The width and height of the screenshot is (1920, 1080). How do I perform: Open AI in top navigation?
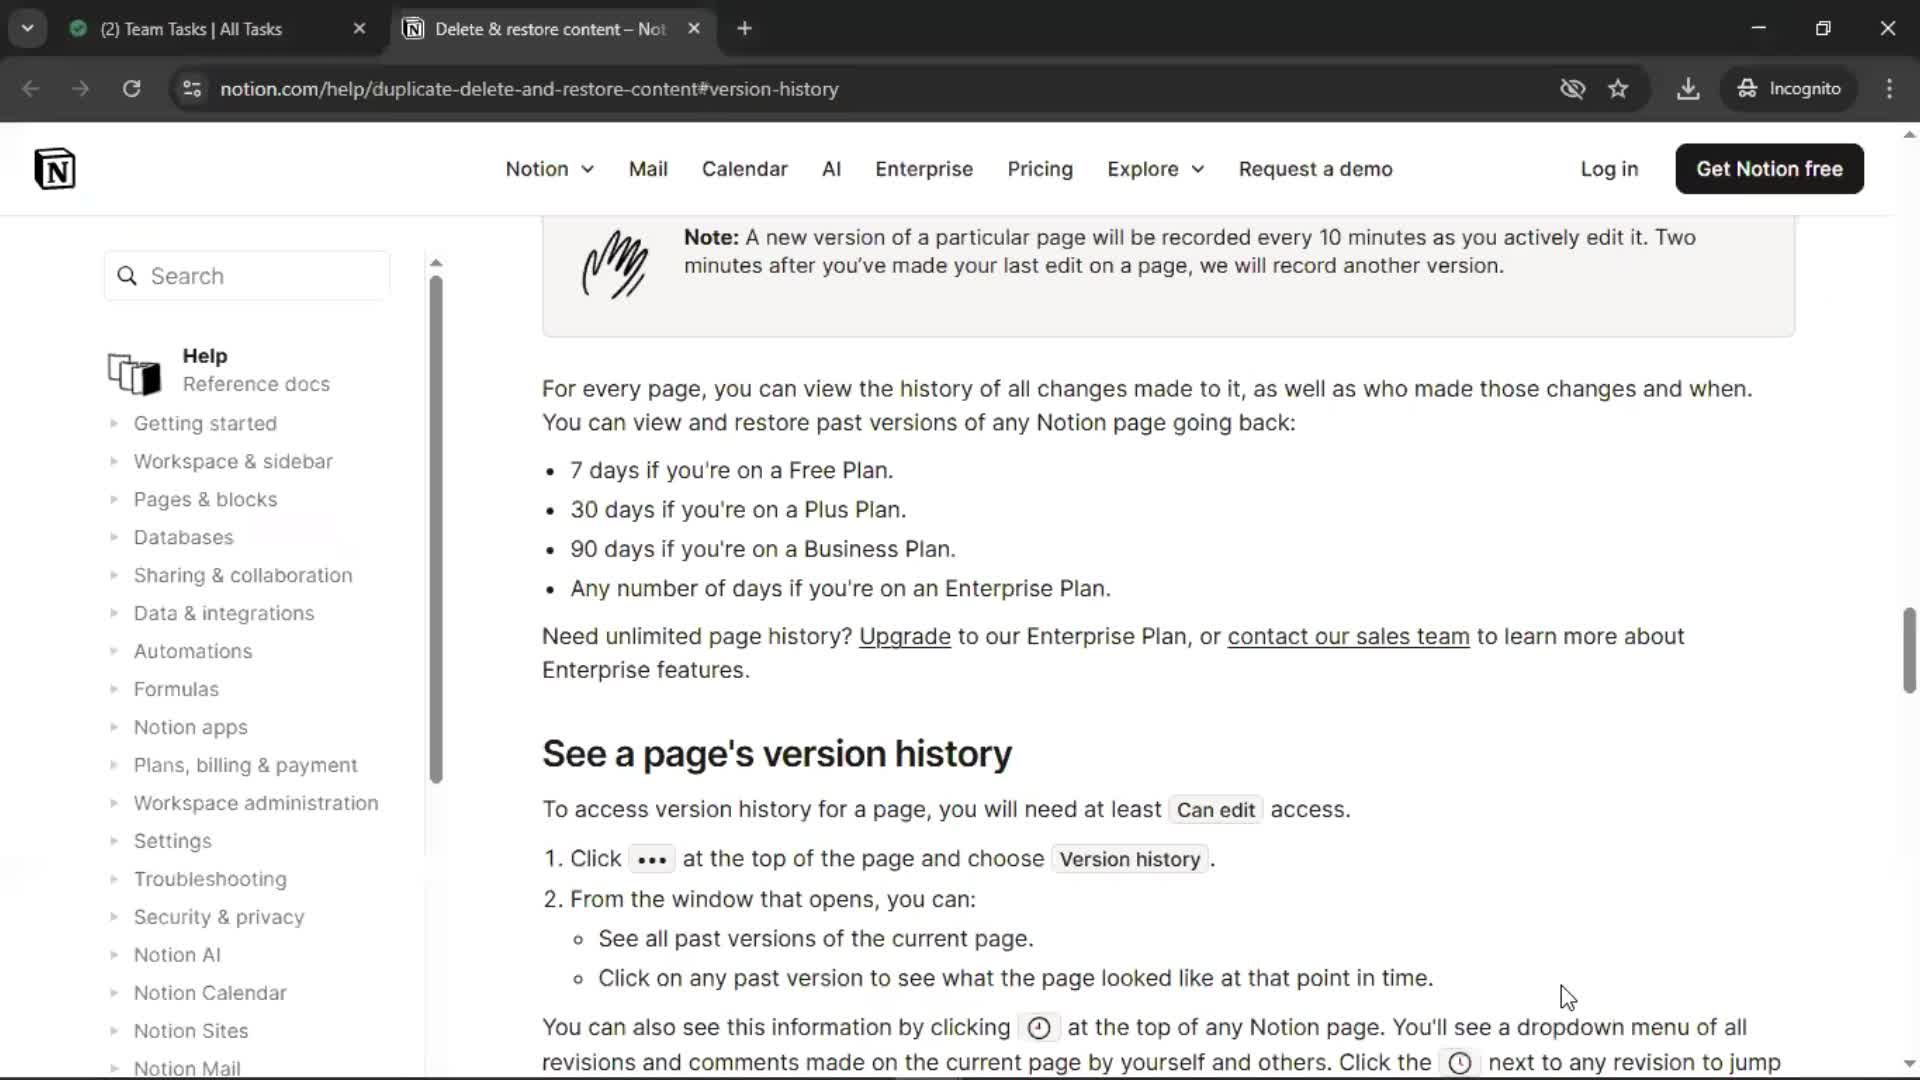(831, 169)
